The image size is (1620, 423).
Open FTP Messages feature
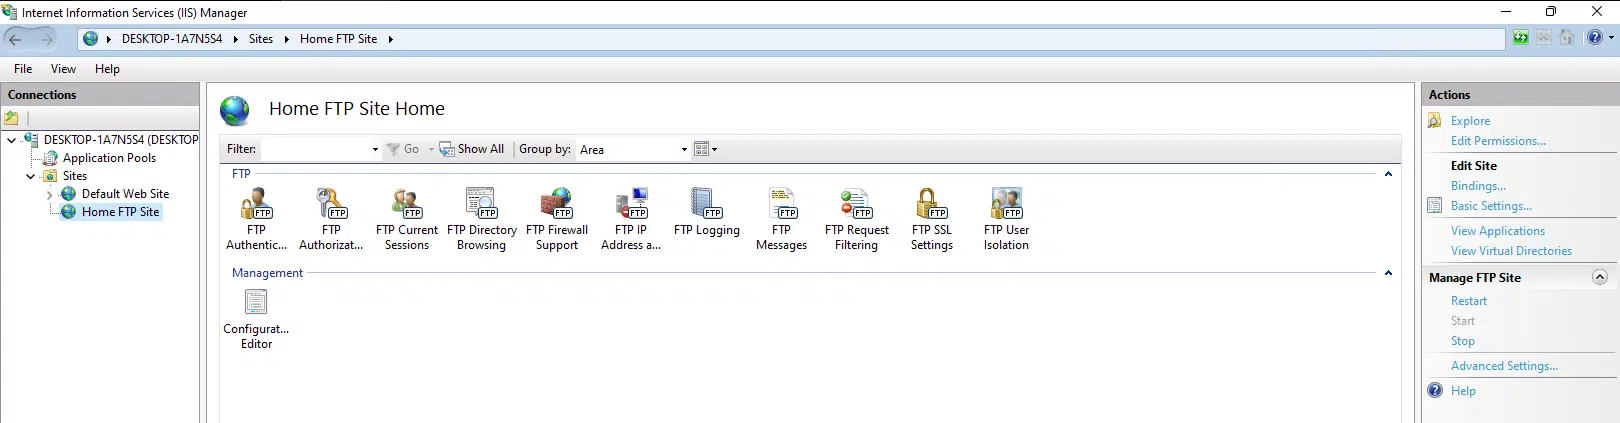pyautogui.click(x=781, y=220)
